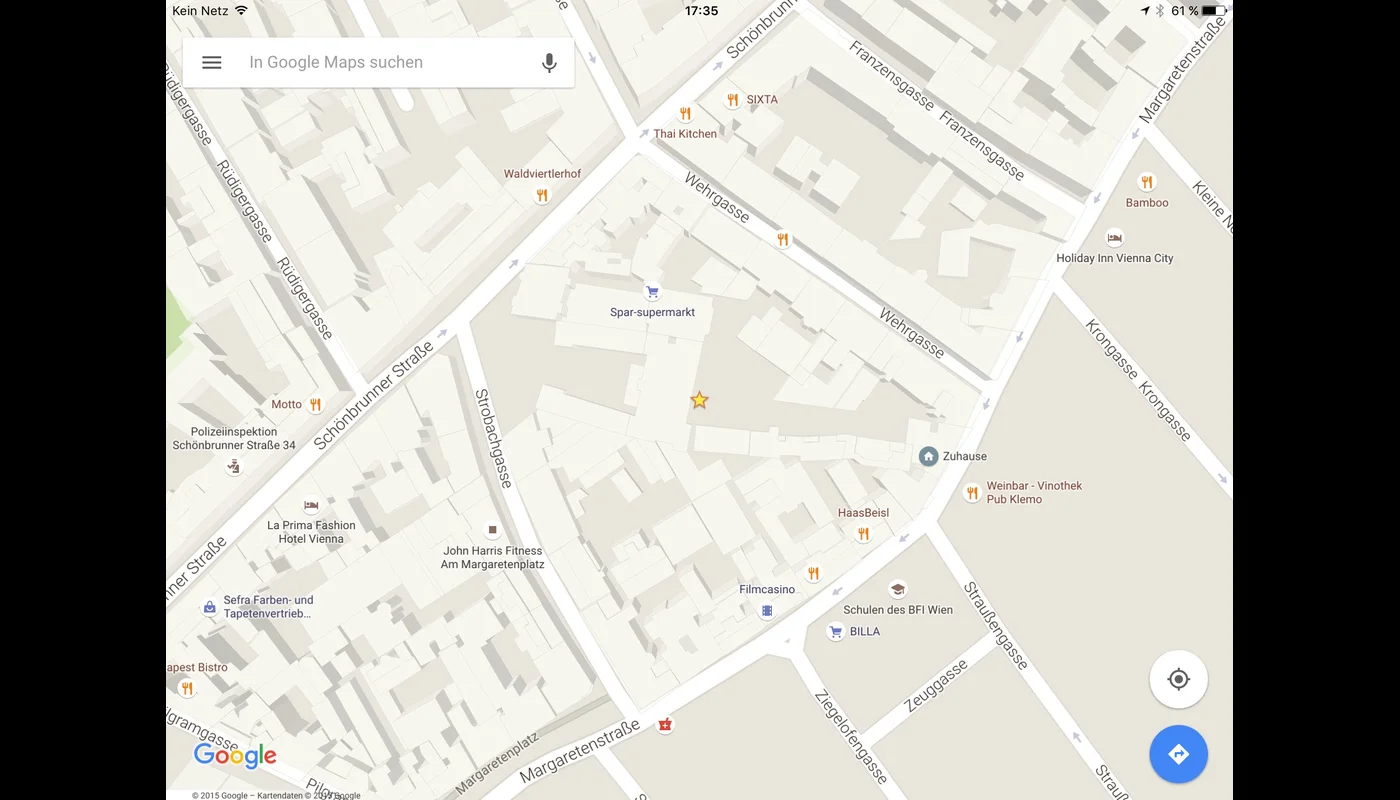Image resolution: width=1400 pixels, height=800 pixels.
Task: Open the Waldviertlerhof restaurant marker
Action: (542, 195)
